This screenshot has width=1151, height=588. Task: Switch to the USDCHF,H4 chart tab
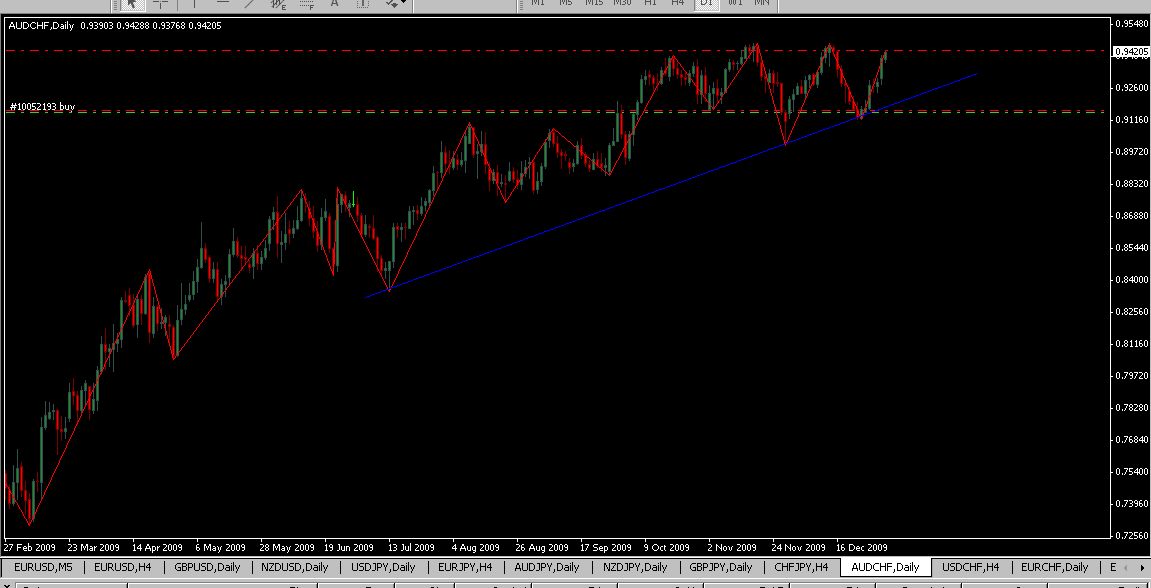970,567
